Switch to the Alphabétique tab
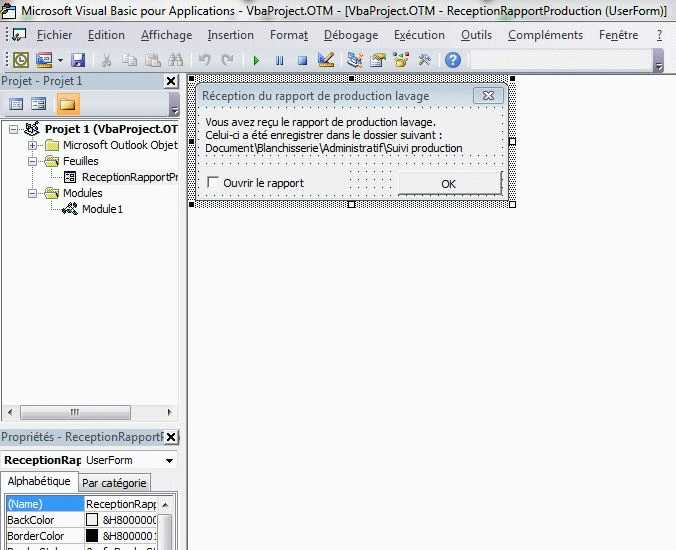676x550 pixels. click(x=39, y=481)
